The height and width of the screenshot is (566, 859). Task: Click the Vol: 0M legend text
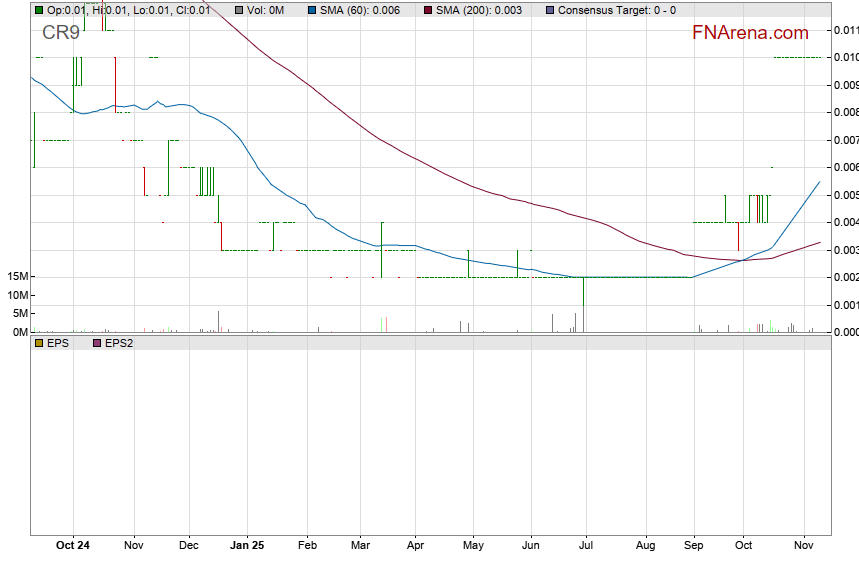click(266, 10)
